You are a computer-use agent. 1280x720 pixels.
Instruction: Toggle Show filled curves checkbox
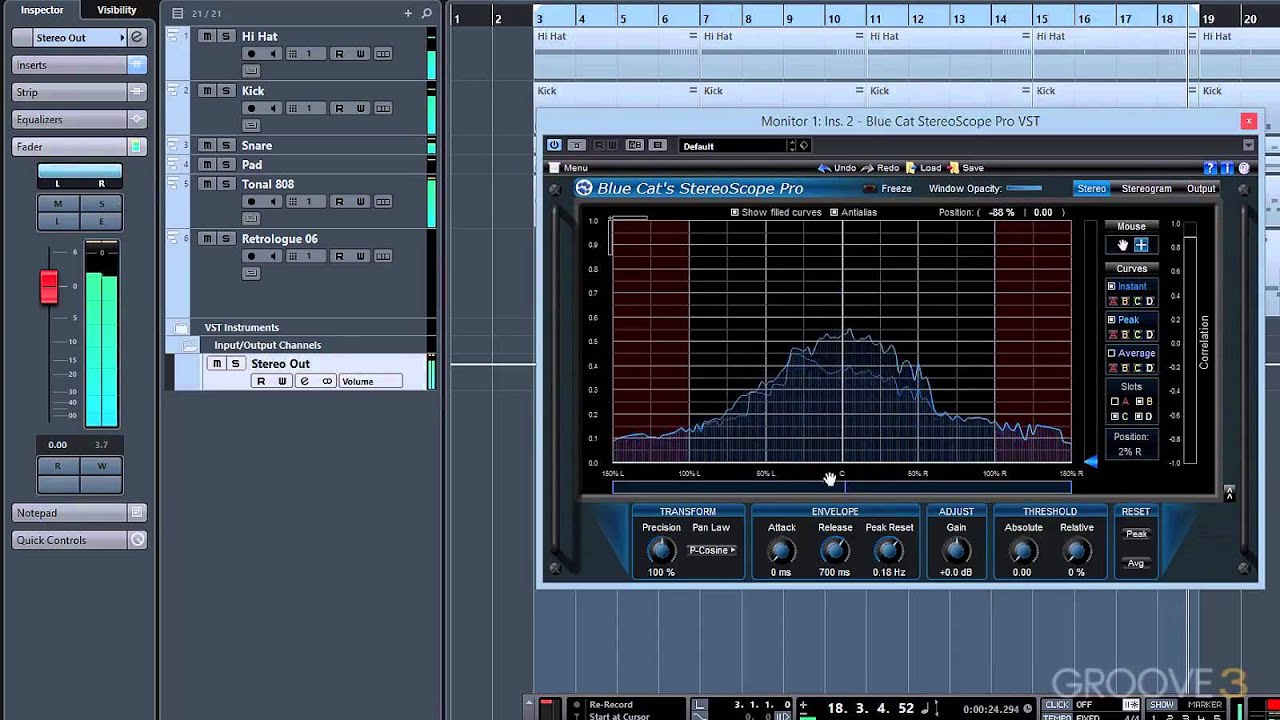pos(735,212)
